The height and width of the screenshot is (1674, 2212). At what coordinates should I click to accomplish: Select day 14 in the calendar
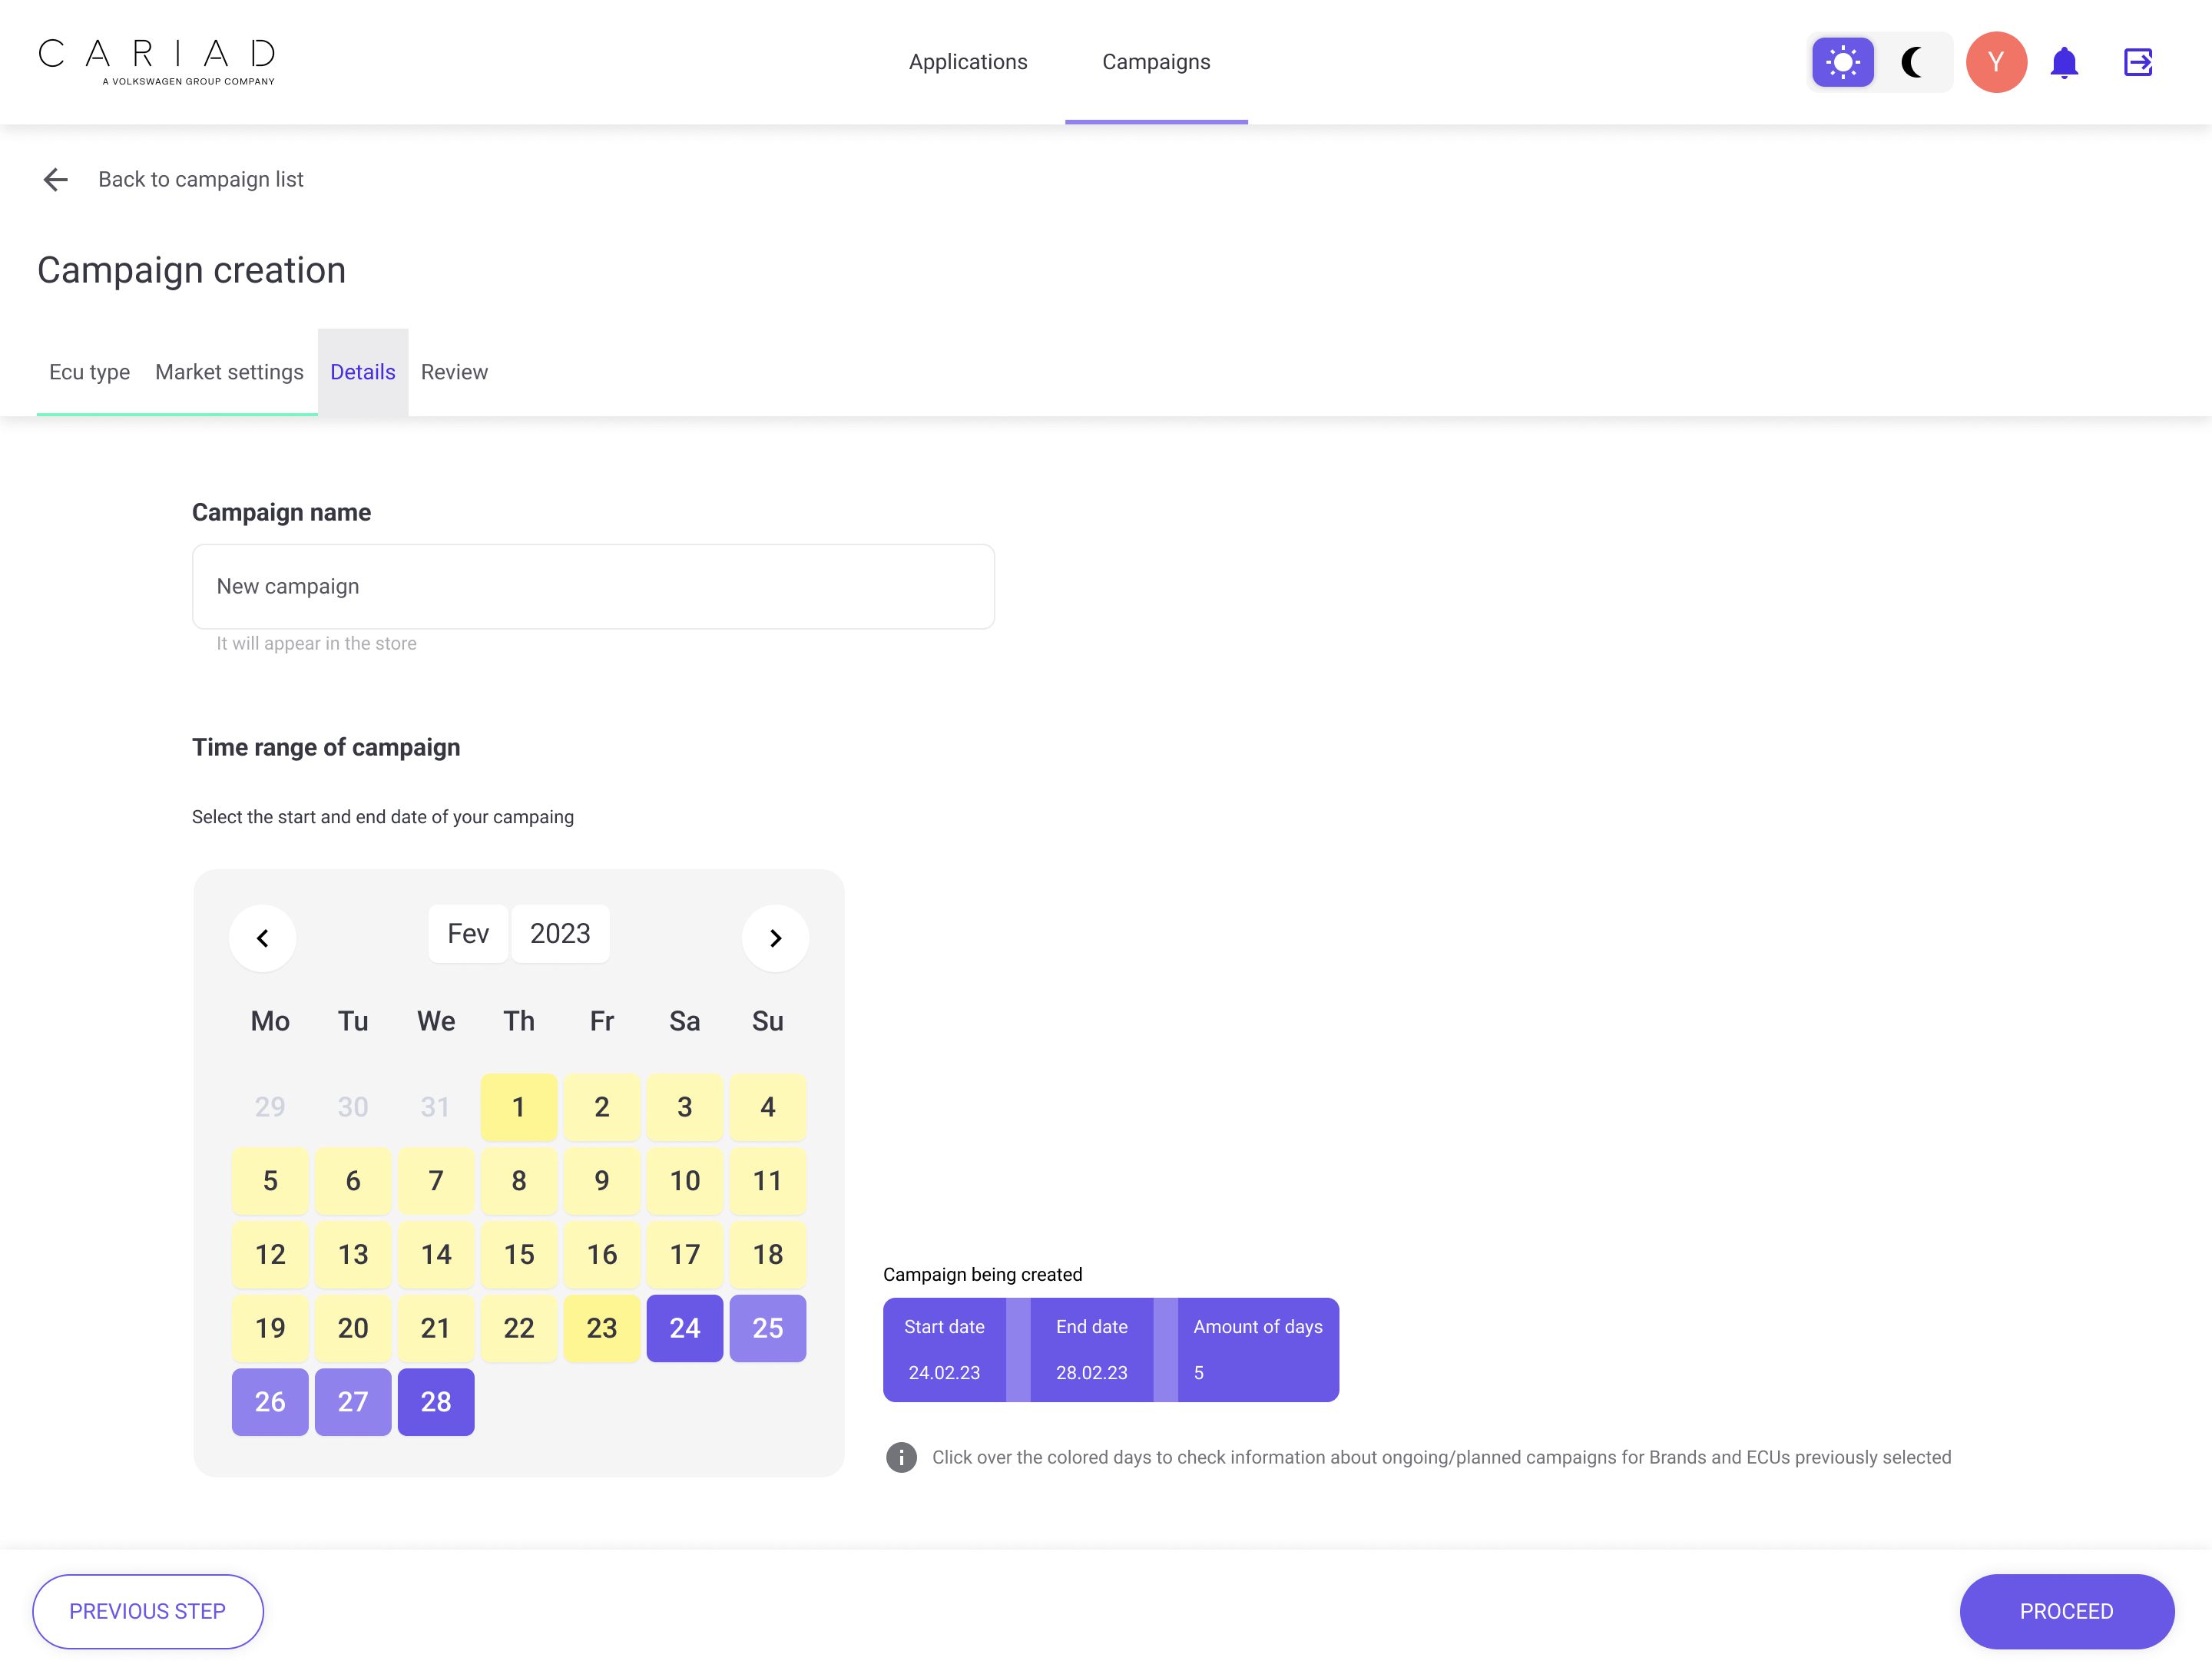(x=436, y=1254)
